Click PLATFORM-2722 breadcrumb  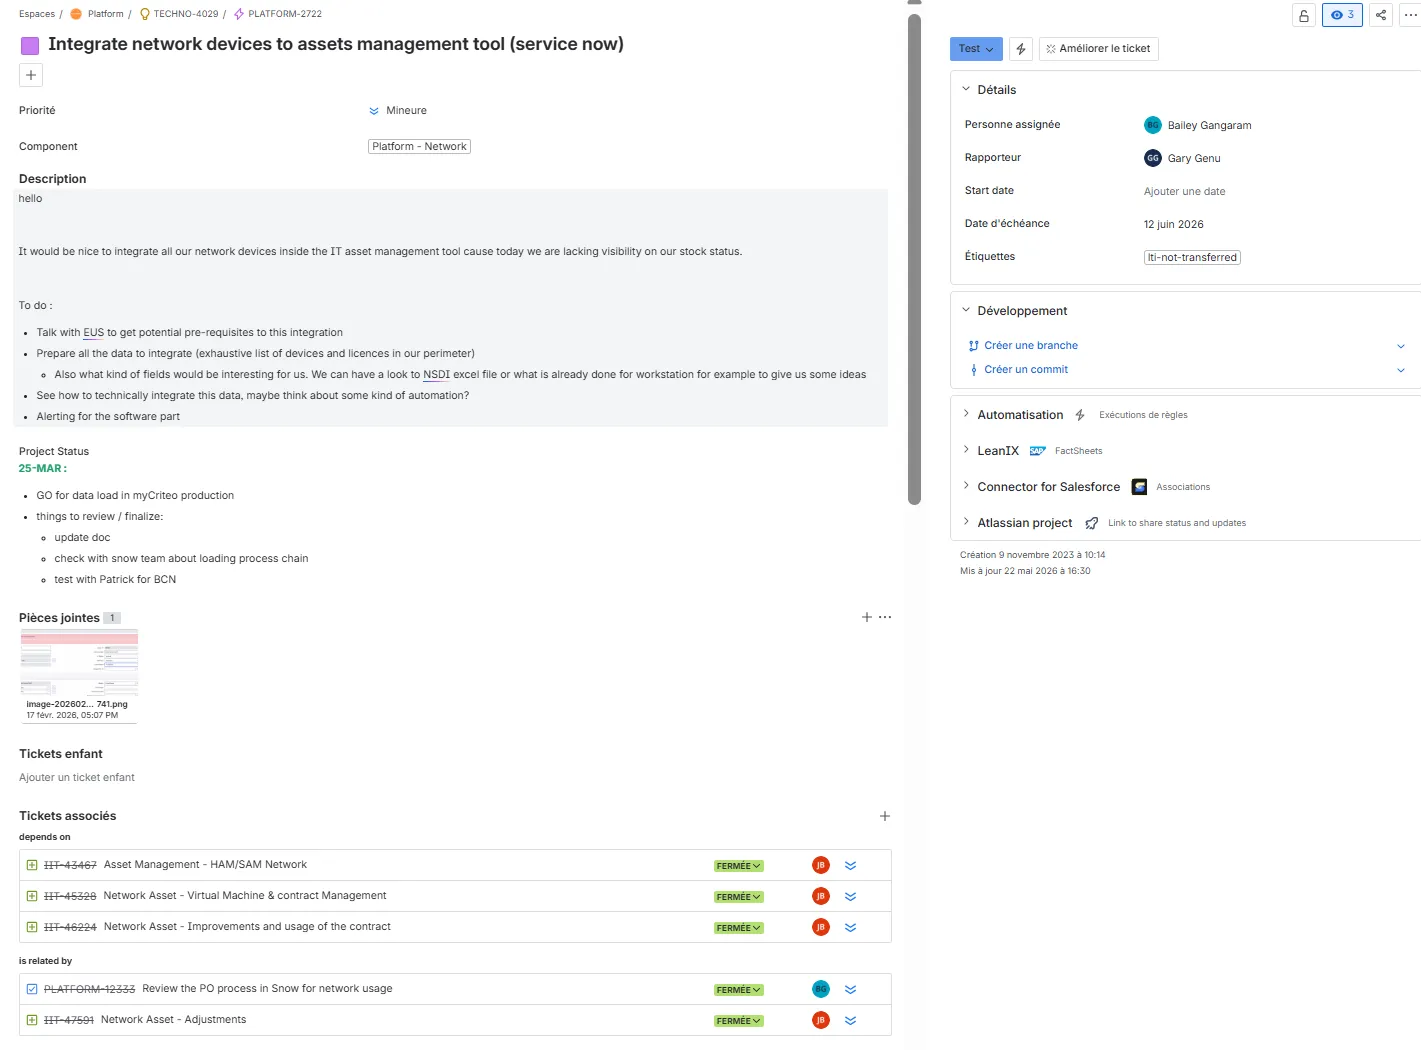(x=284, y=14)
